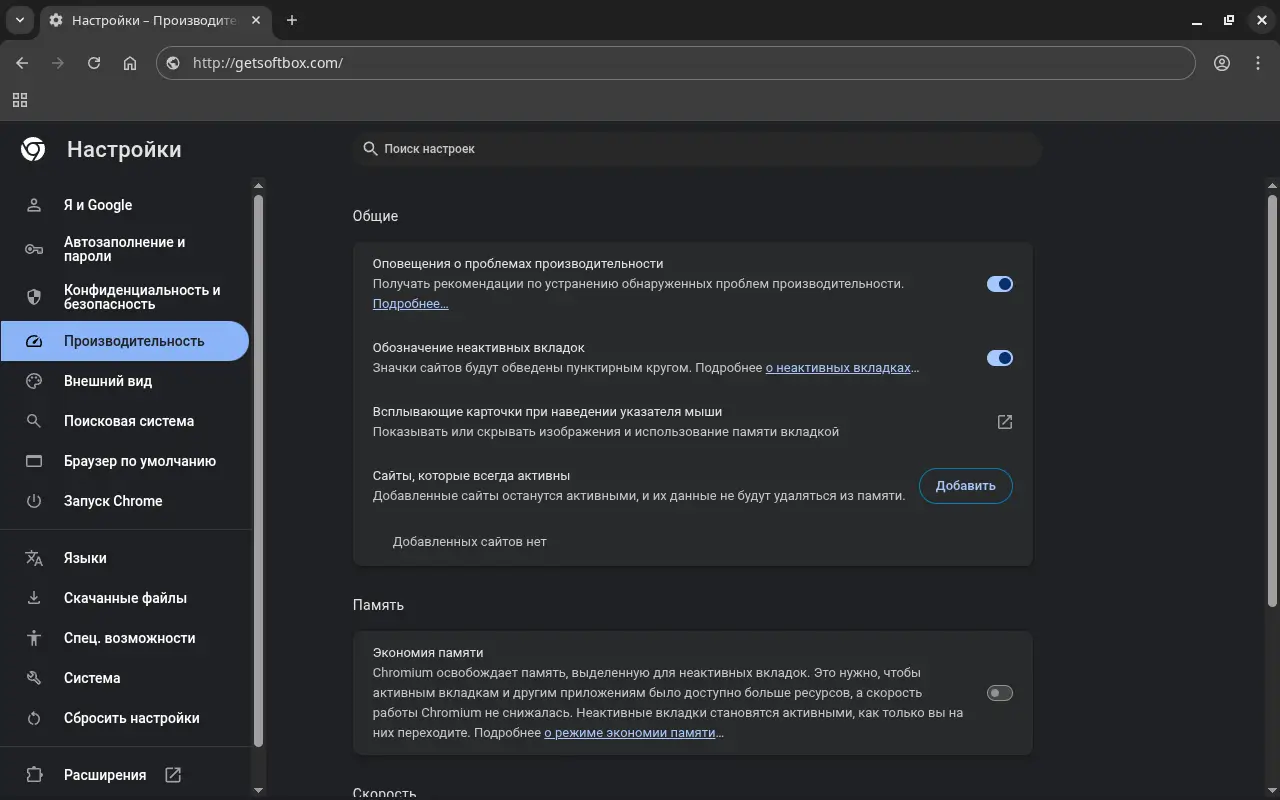Screen dimensions: 1280x800
Task: Open Chrome three-dot menu
Action: (1258, 63)
